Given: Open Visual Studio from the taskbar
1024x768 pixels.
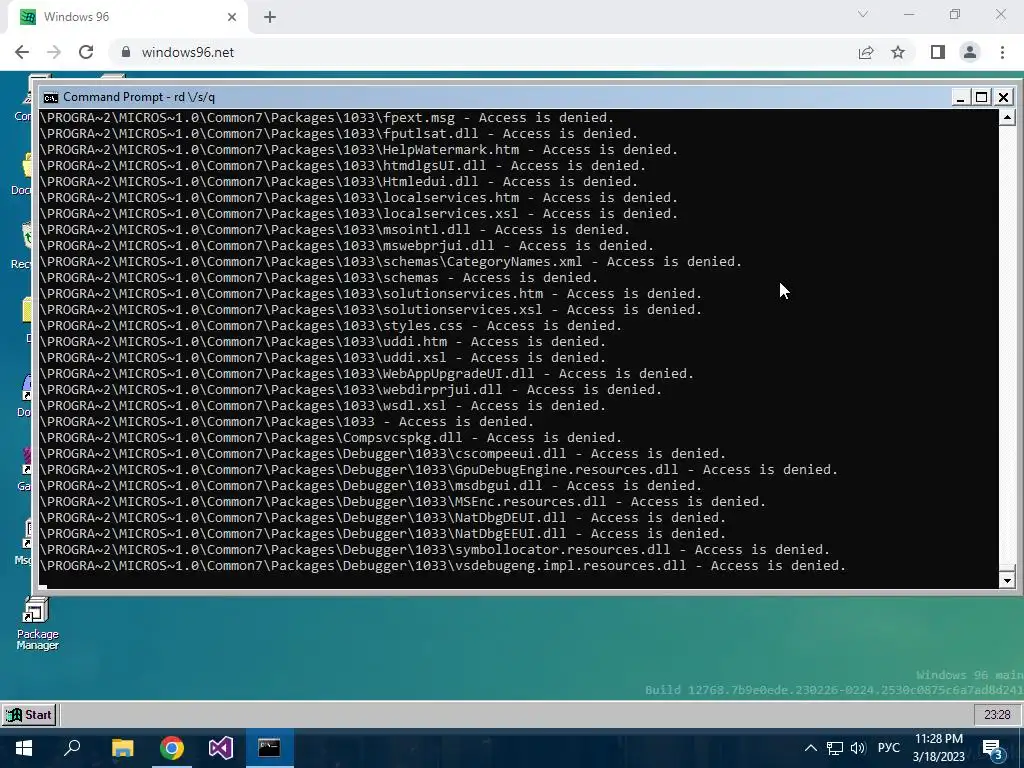Looking at the screenshot, I should [221, 748].
